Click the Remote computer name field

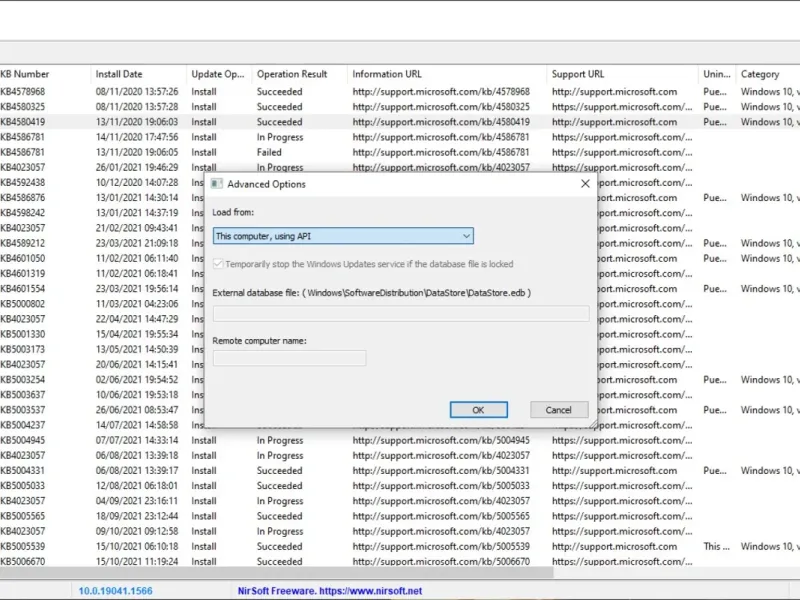(x=289, y=358)
